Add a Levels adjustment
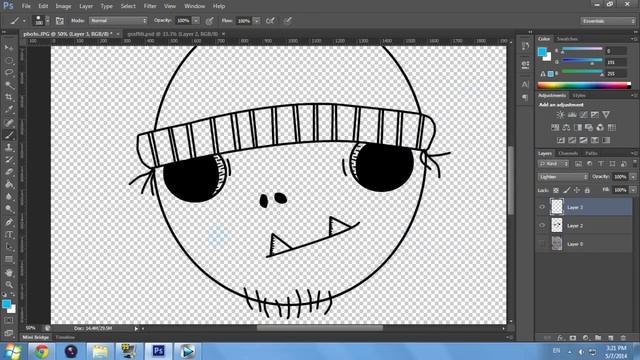Image resolution: width=640 pixels, height=360 pixels. coord(572,115)
